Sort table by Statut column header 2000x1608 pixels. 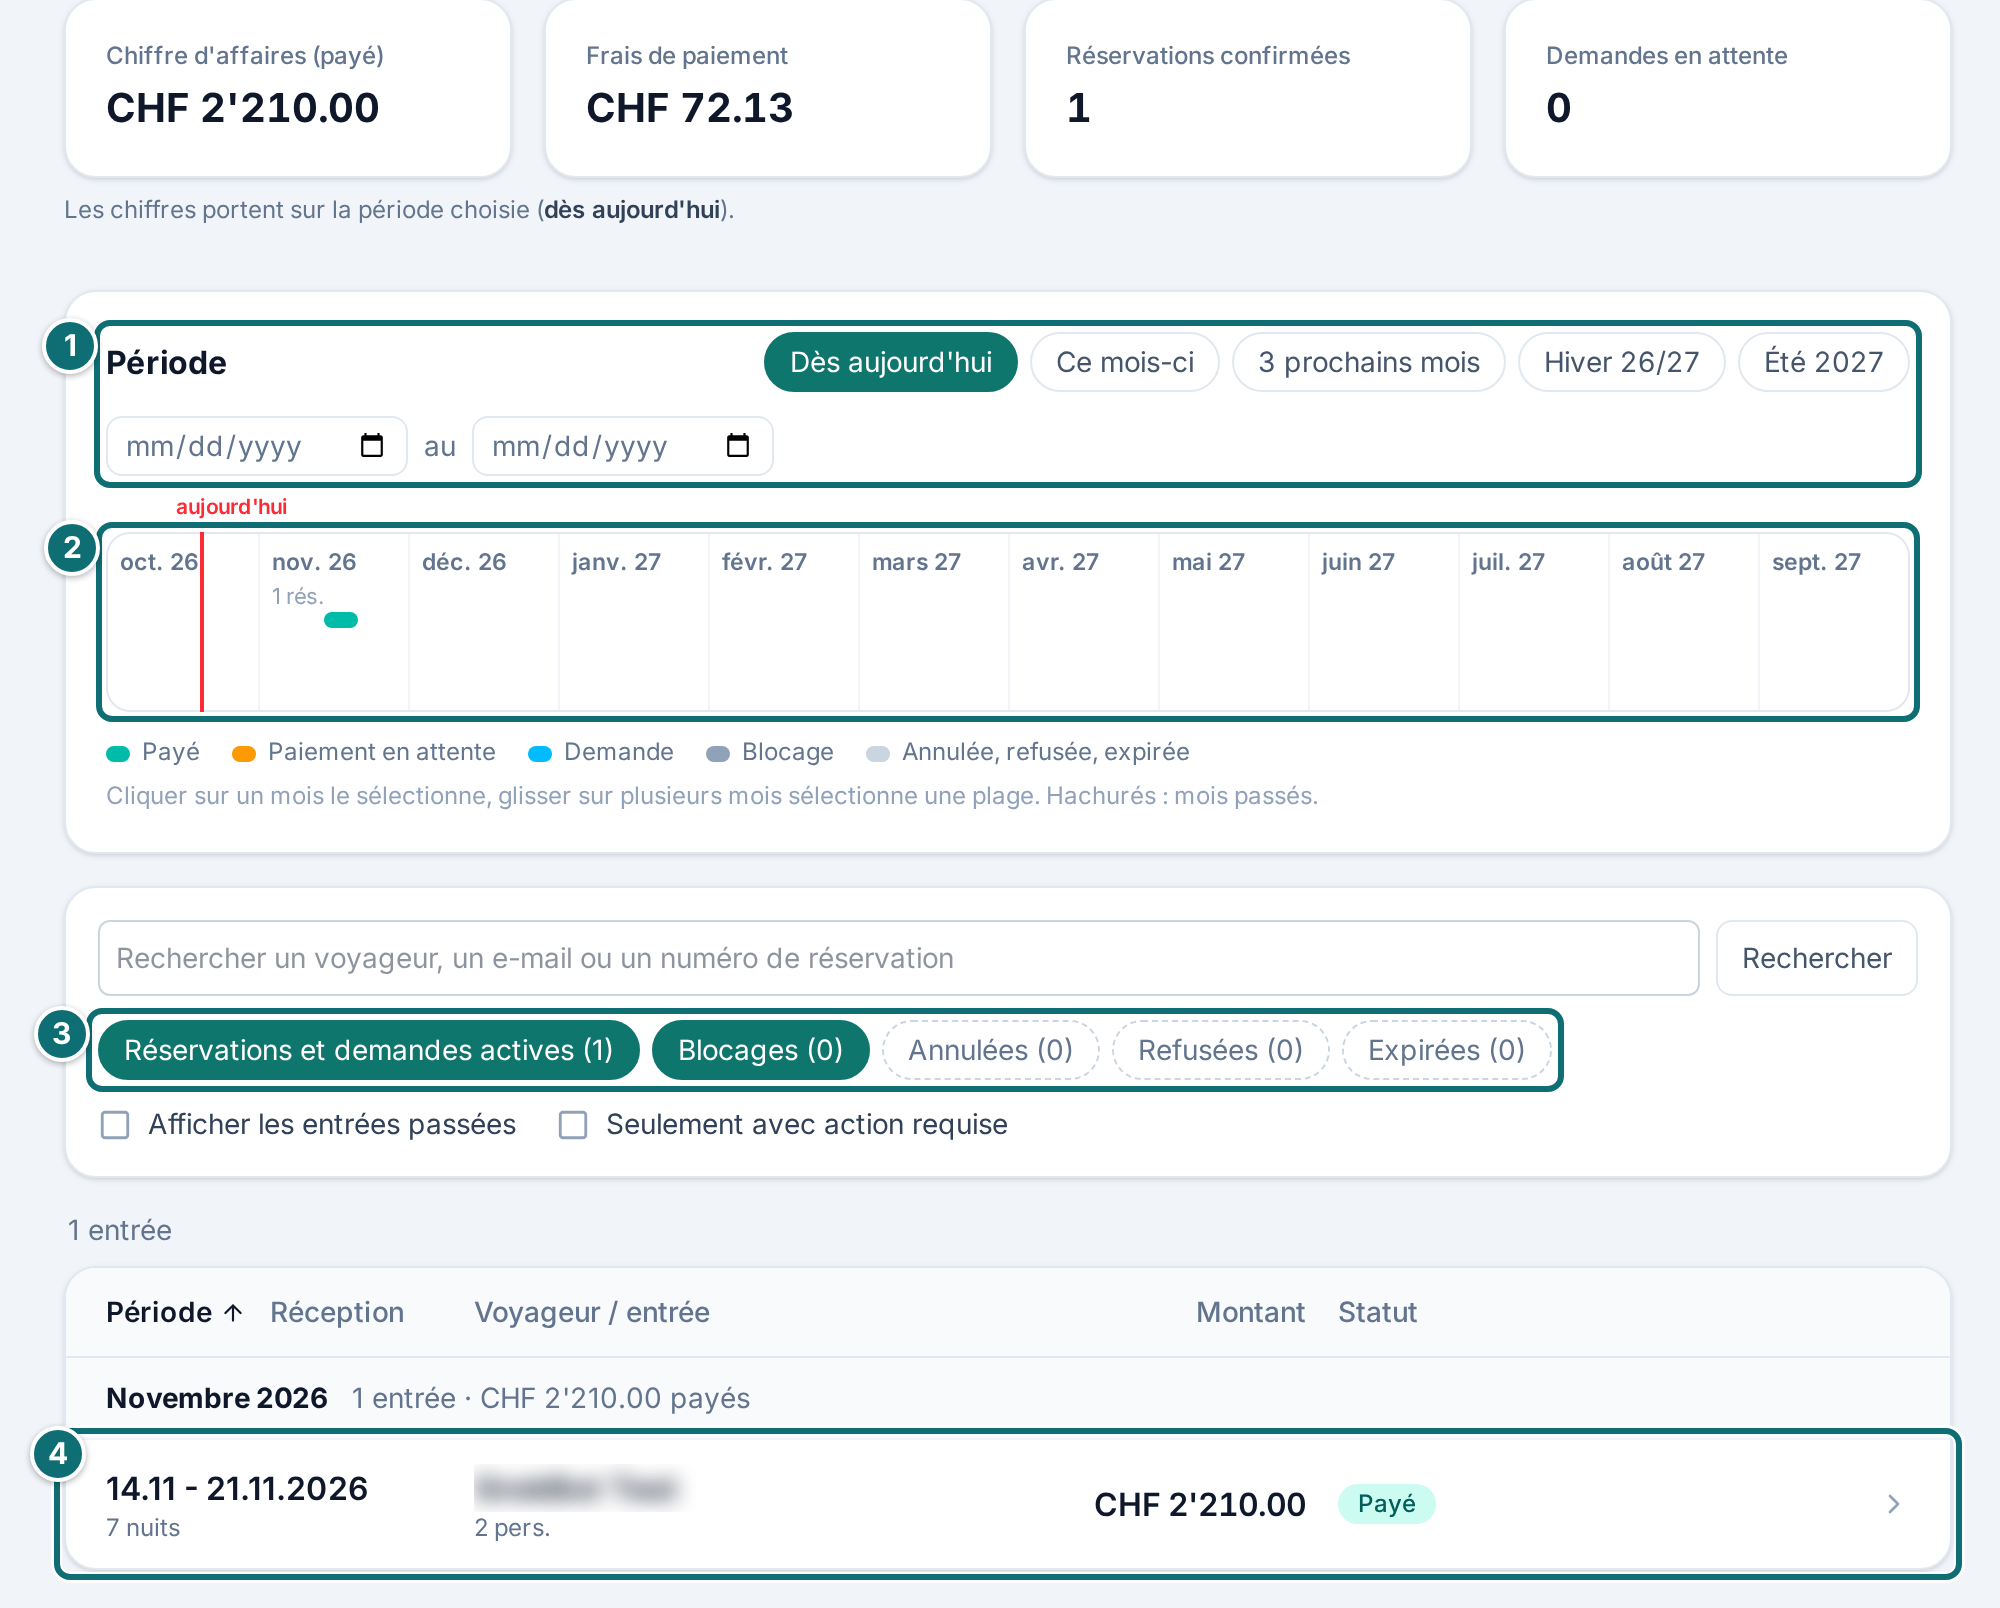1378,1312
